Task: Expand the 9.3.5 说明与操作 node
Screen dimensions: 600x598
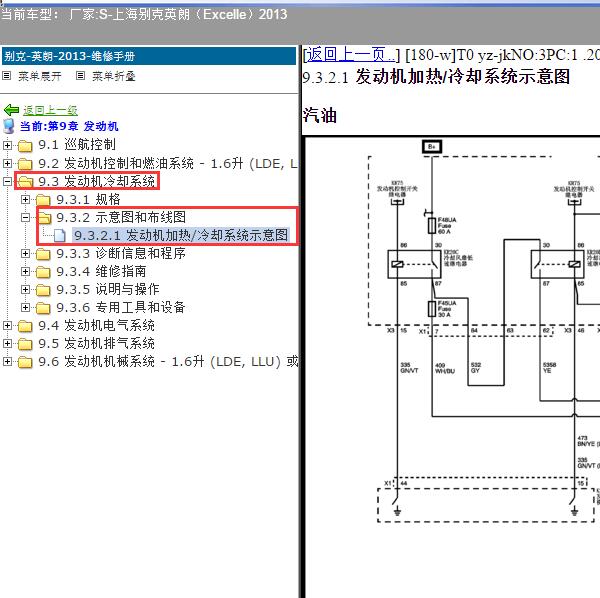Action: (25, 289)
